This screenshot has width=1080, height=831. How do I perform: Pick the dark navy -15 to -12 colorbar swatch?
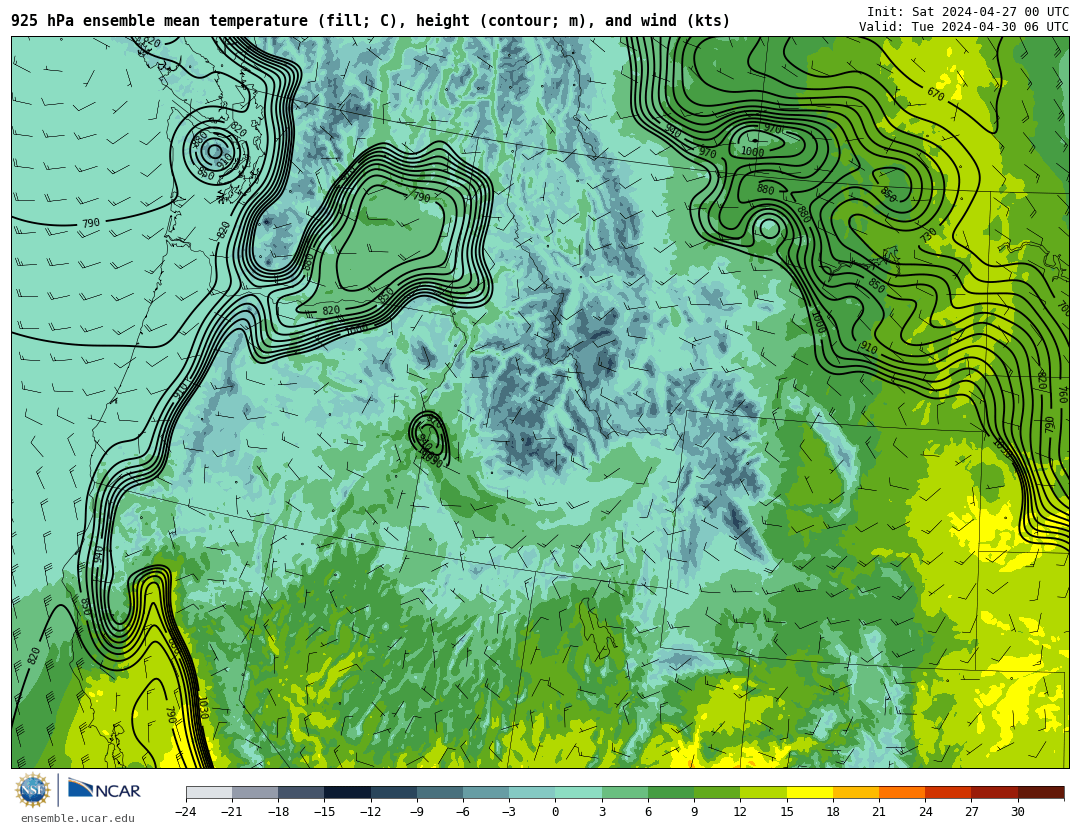[x=348, y=792]
